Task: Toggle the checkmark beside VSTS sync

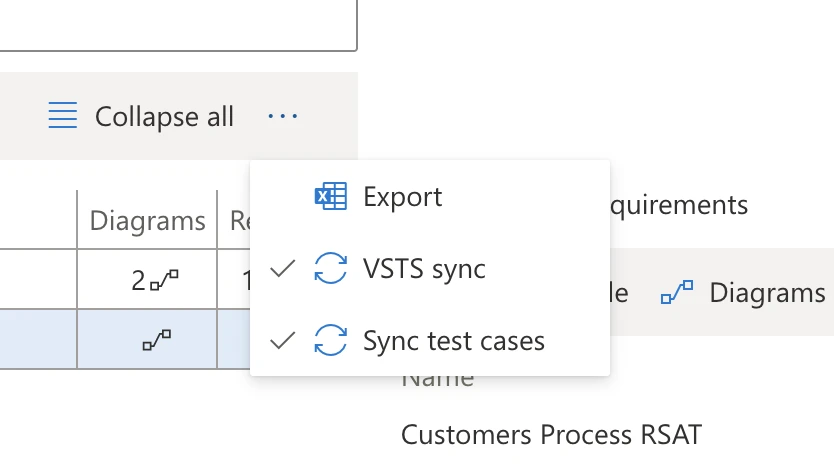Action: coord(283,269)
